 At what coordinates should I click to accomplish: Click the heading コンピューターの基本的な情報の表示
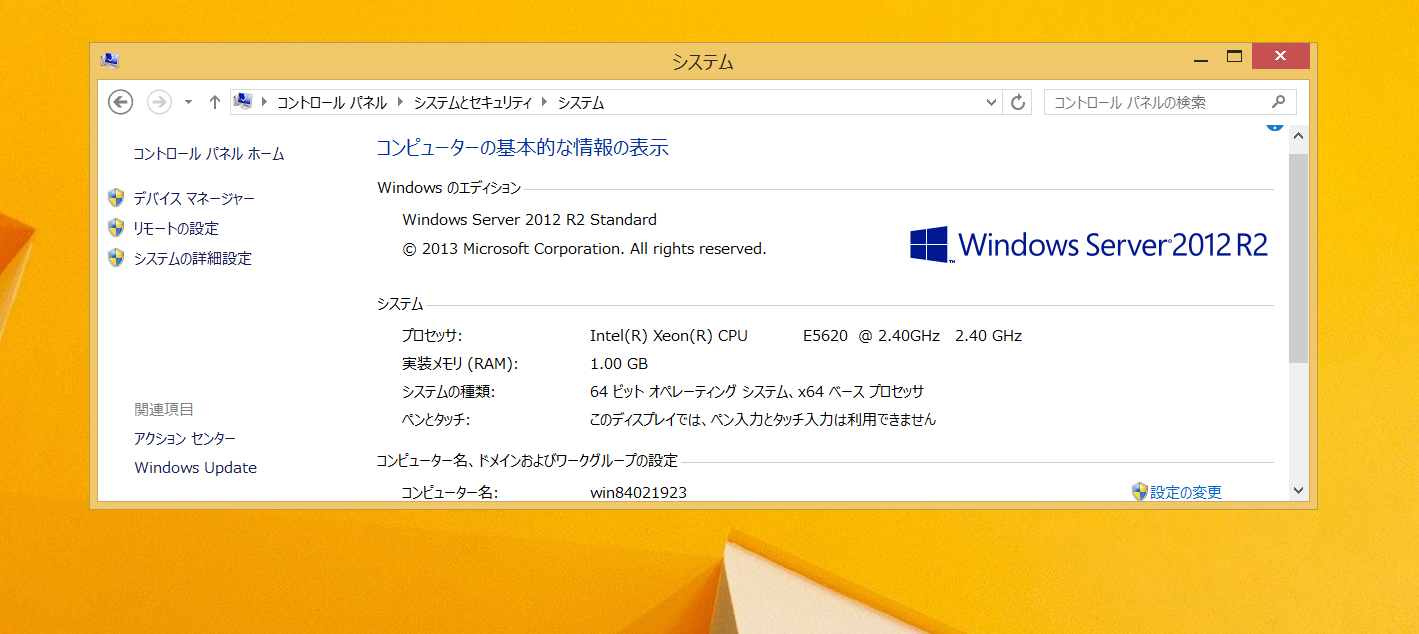522,148
